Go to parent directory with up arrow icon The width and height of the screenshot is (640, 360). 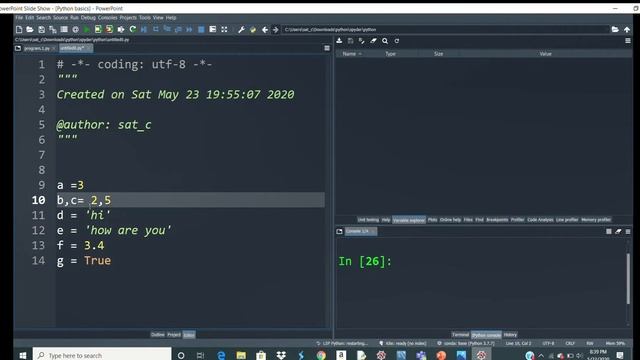pos(627,29)
